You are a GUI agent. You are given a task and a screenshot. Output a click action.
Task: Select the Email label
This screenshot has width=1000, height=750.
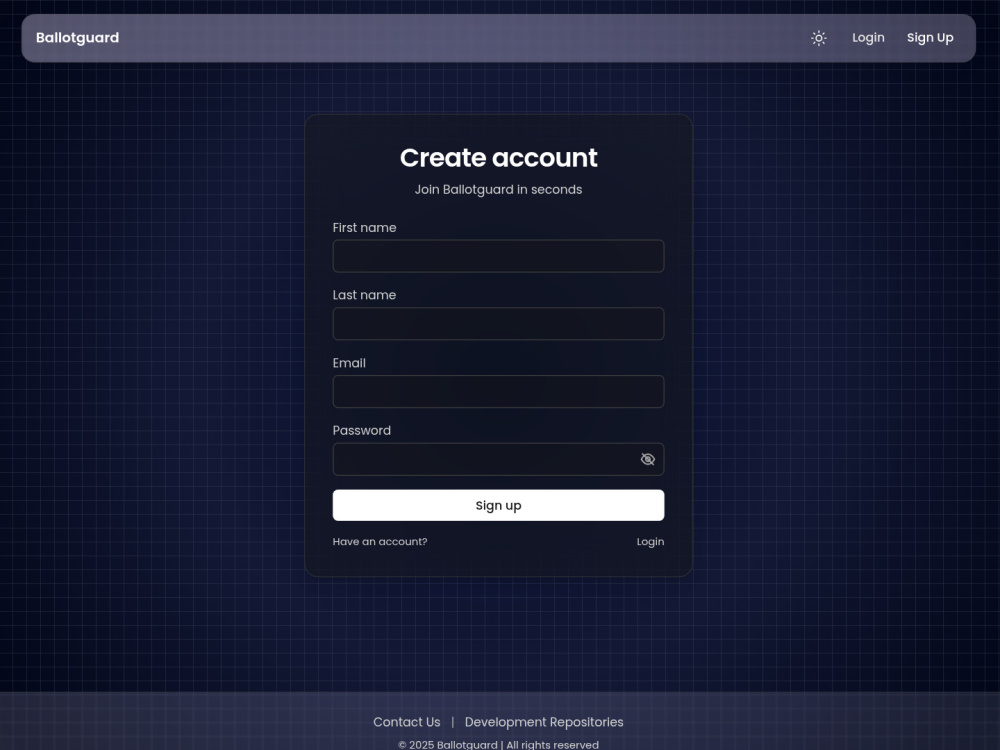[349, 363]
